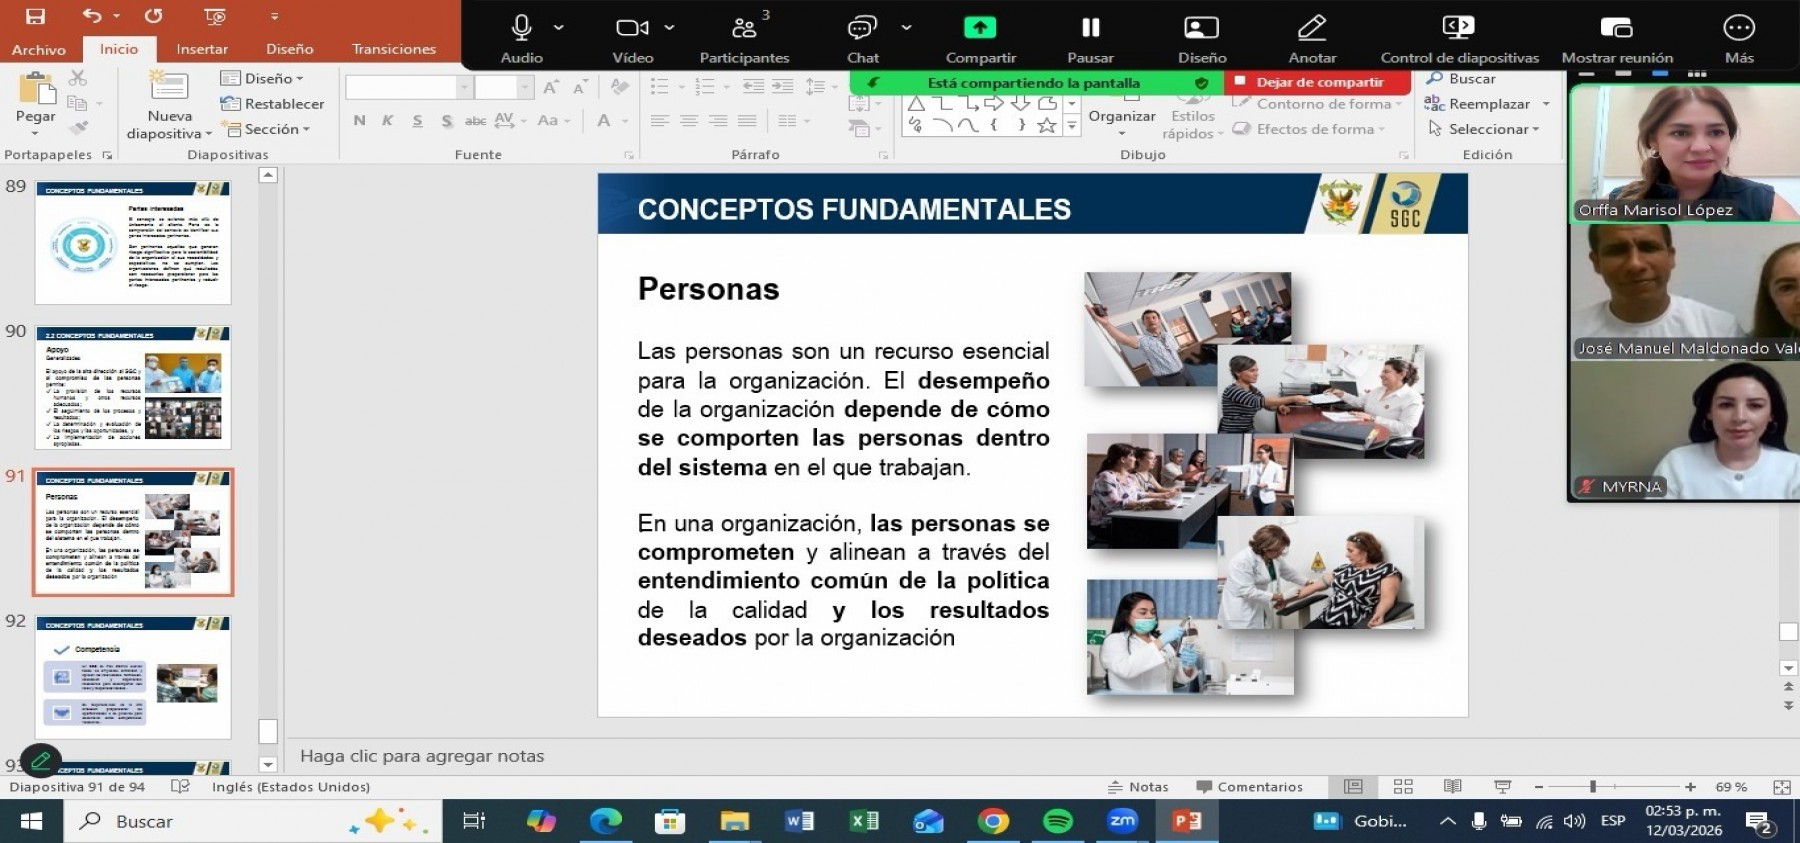The image size is (1800, 843).
Task: Toggle Notas pane in status bar
Action: (1138, 787)
